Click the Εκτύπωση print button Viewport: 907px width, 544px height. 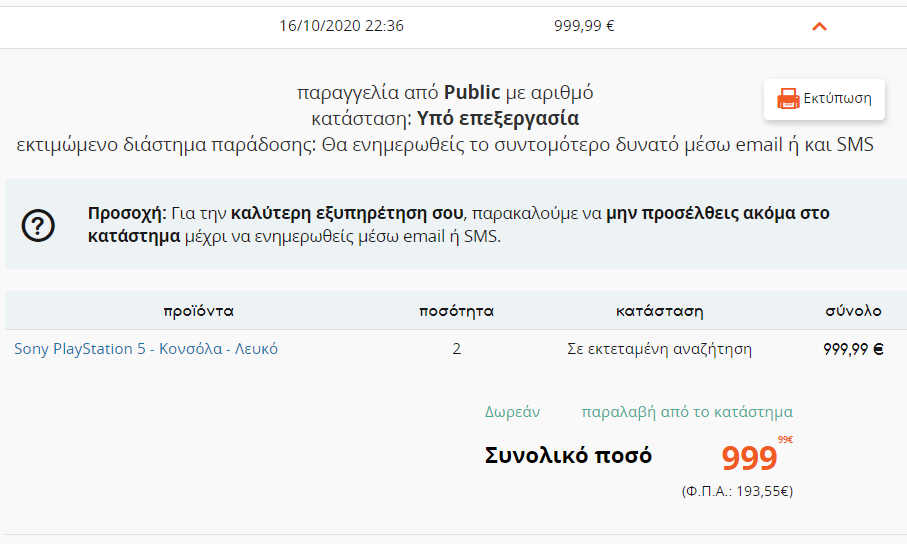pyautogui.click(x=824, y=99)
